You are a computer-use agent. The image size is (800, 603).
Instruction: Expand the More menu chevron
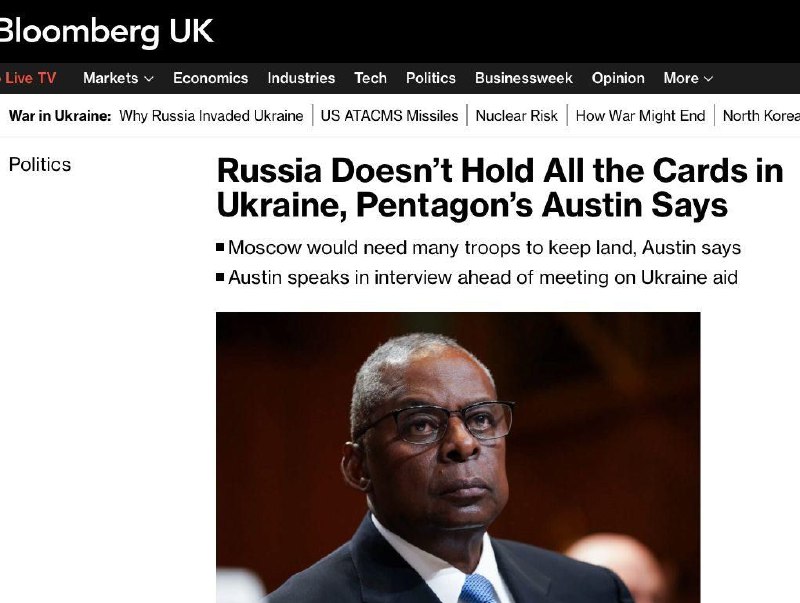708,79
